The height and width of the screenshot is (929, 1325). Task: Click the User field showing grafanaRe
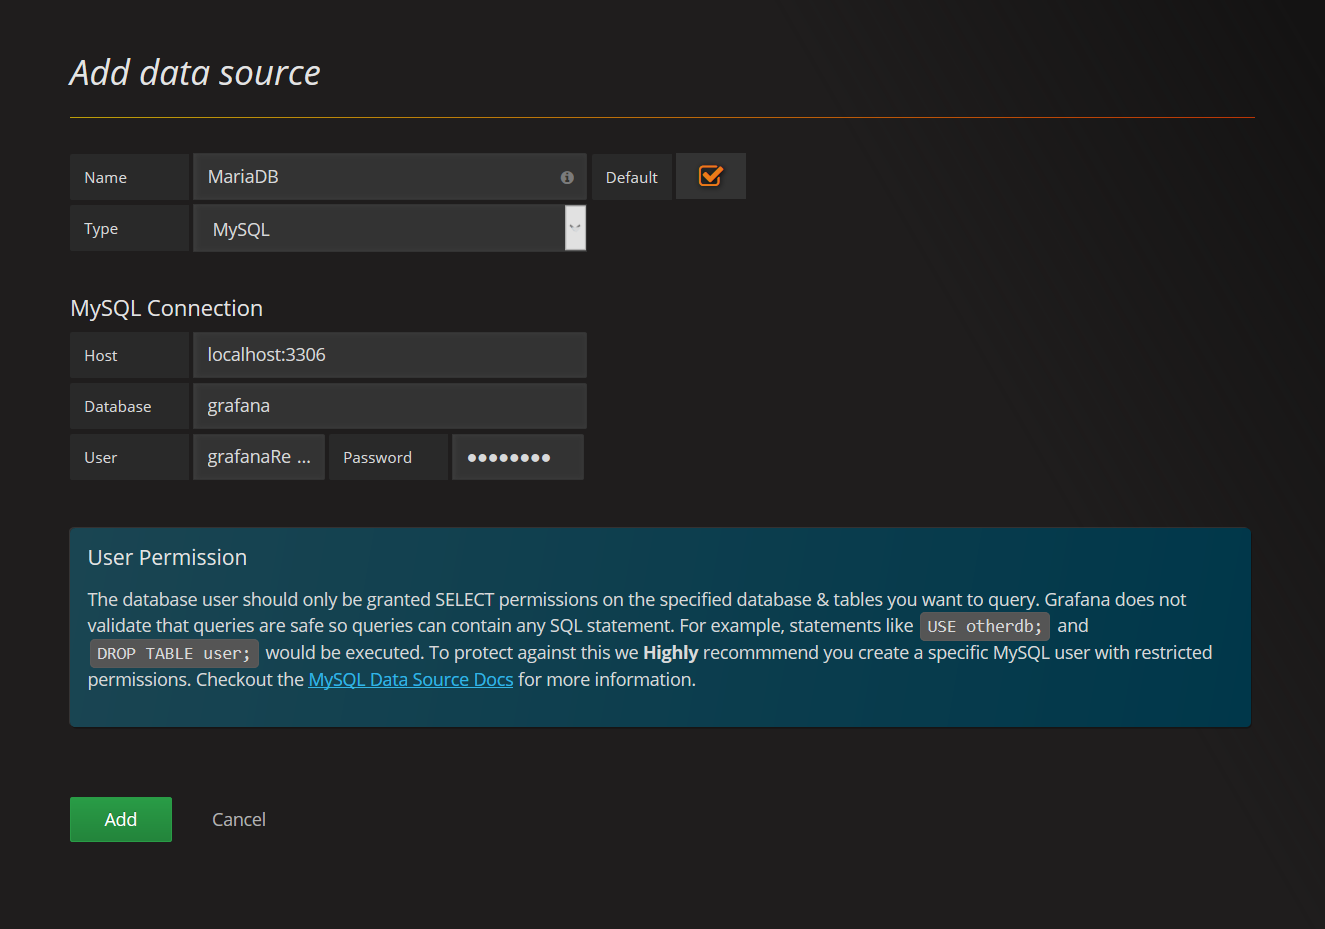pos(259,457)
